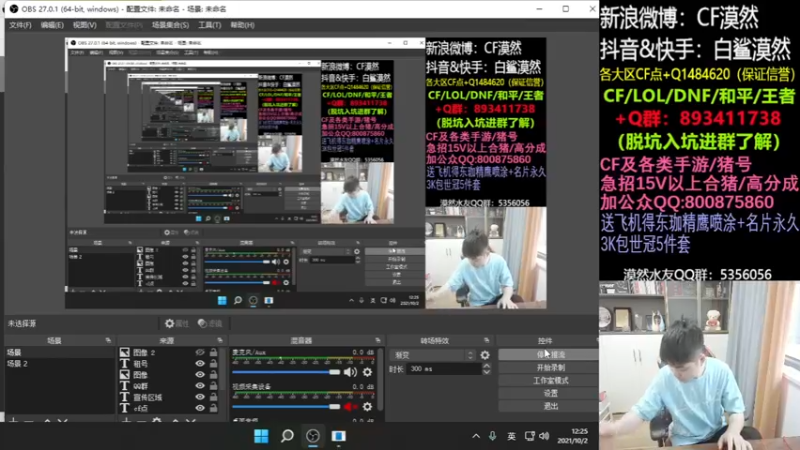This screenshot has height=450, width=800.
Task: Select the 图像 source name
Action: click(x=140, y=374)
